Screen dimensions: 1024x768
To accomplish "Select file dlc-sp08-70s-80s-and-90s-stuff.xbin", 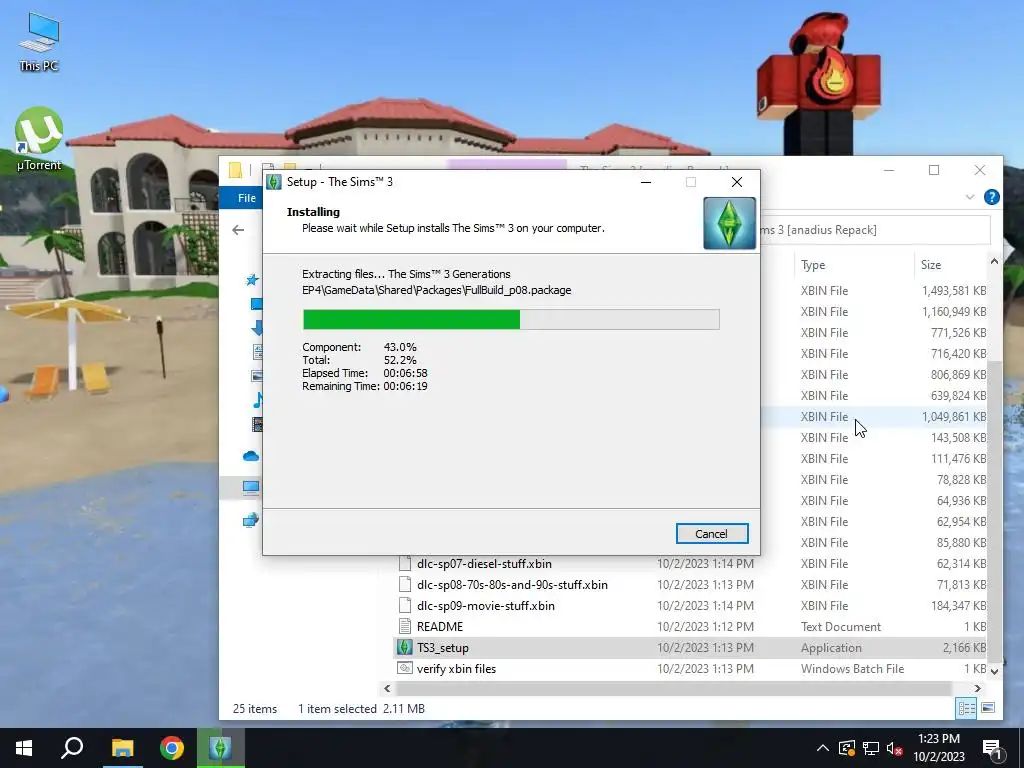I will (512, 584).
